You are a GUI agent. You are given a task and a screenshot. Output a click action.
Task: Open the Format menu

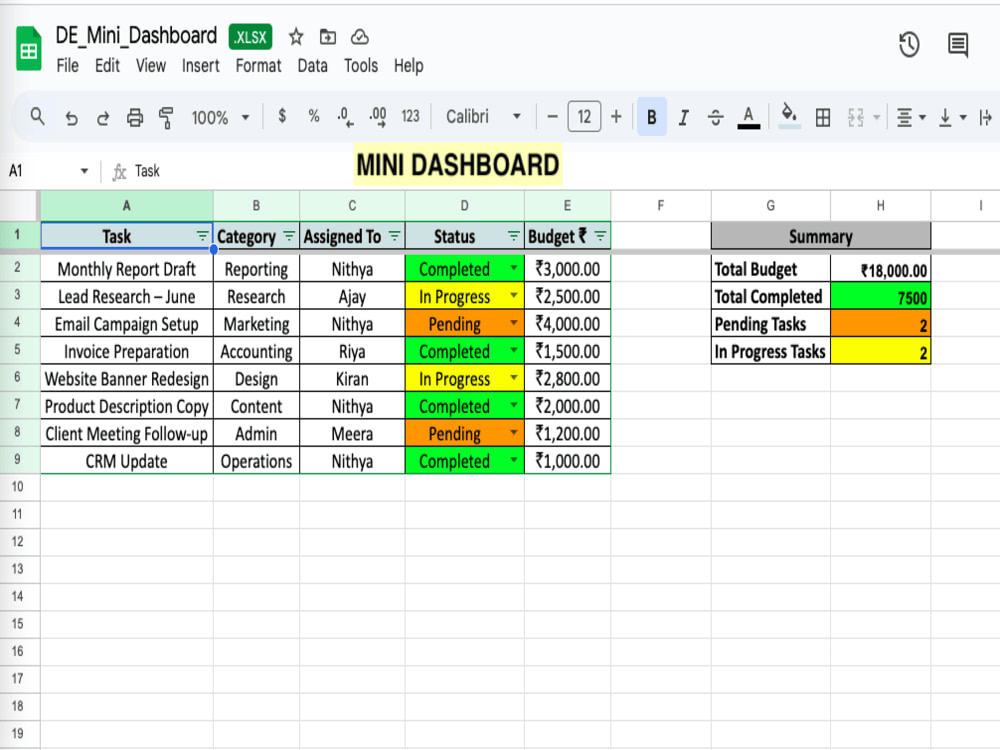tap(258, 66)
